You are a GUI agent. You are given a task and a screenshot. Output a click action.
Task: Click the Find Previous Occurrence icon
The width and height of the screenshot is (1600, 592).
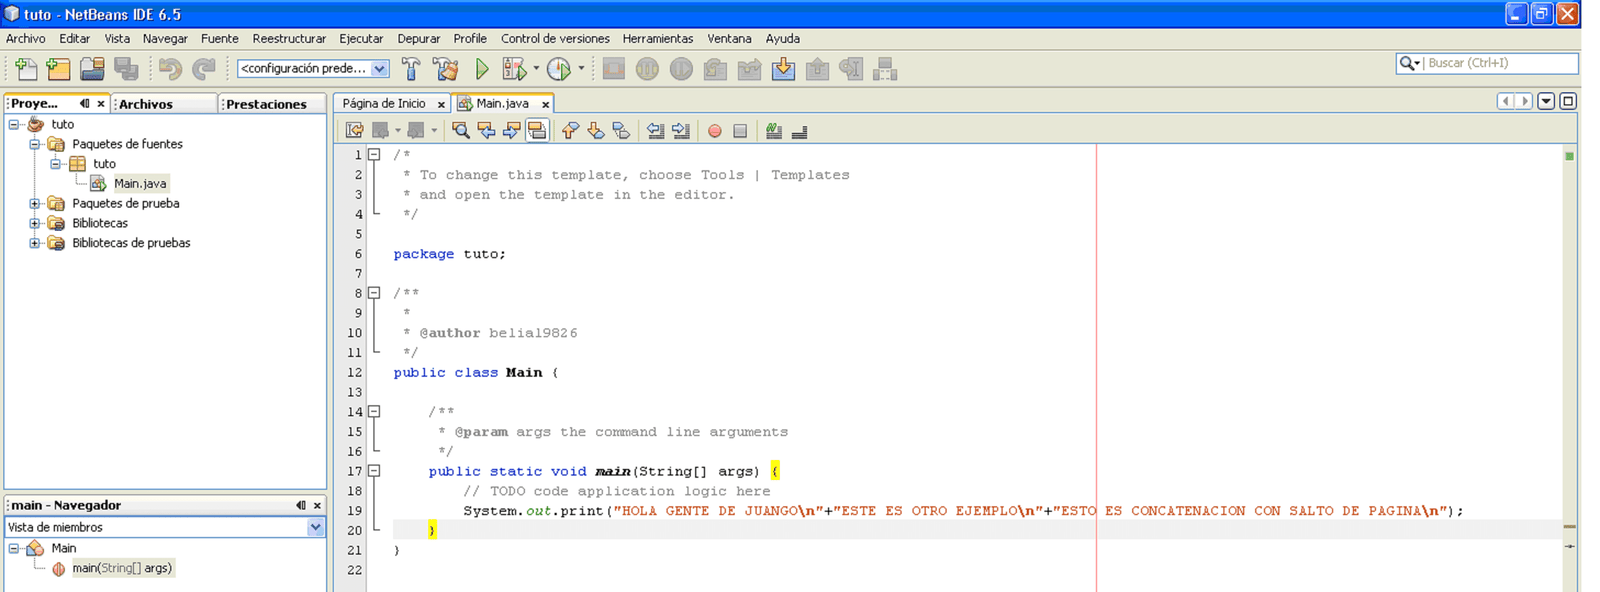coord(487,130)
